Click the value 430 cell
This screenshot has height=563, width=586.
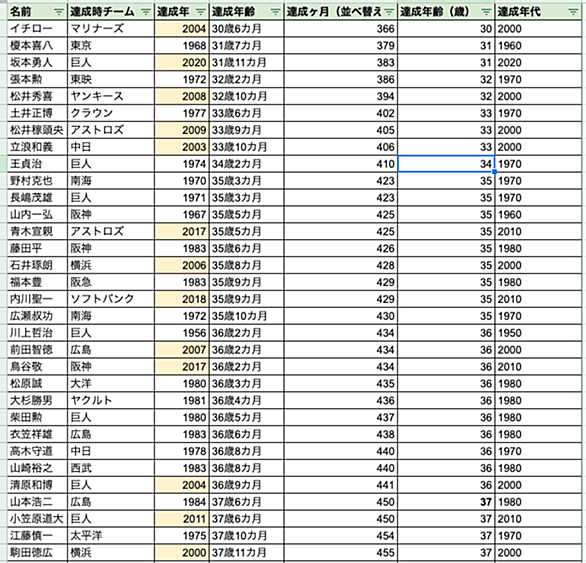tap(341, 316)
